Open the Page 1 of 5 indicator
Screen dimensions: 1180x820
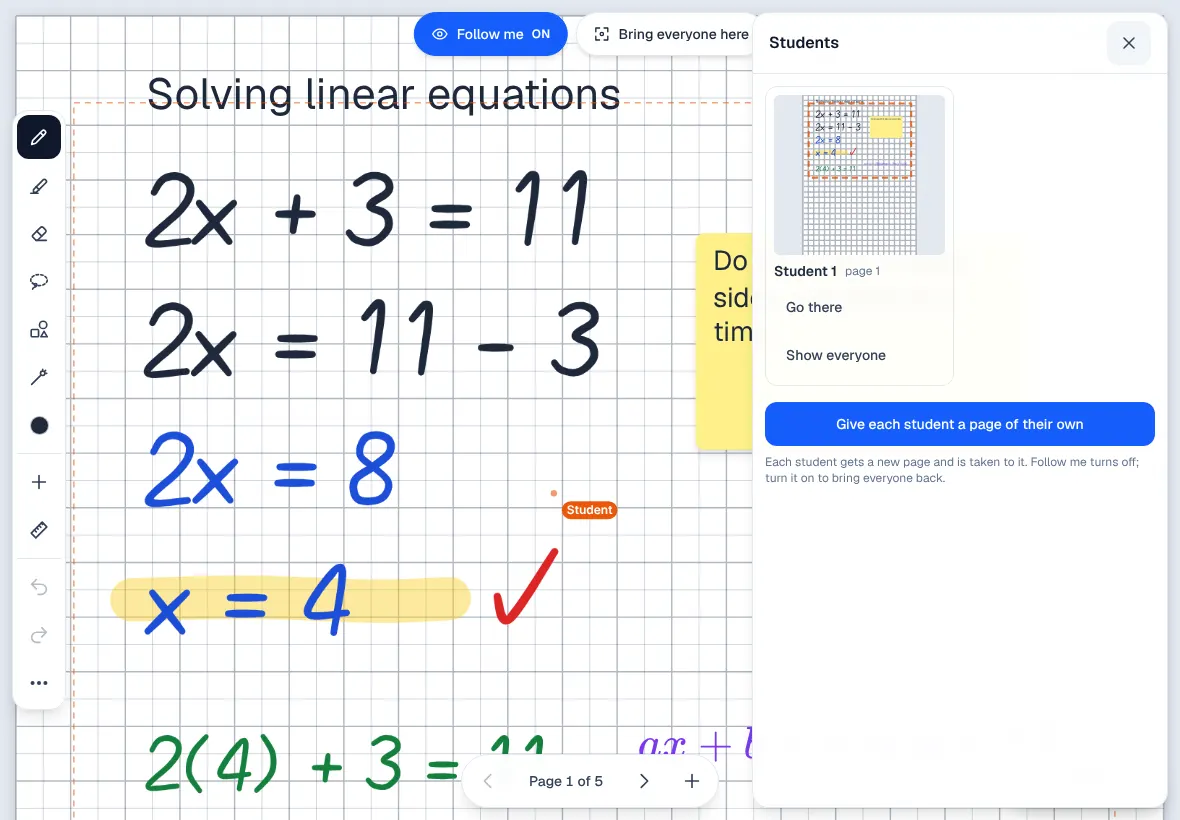(566, 782)
